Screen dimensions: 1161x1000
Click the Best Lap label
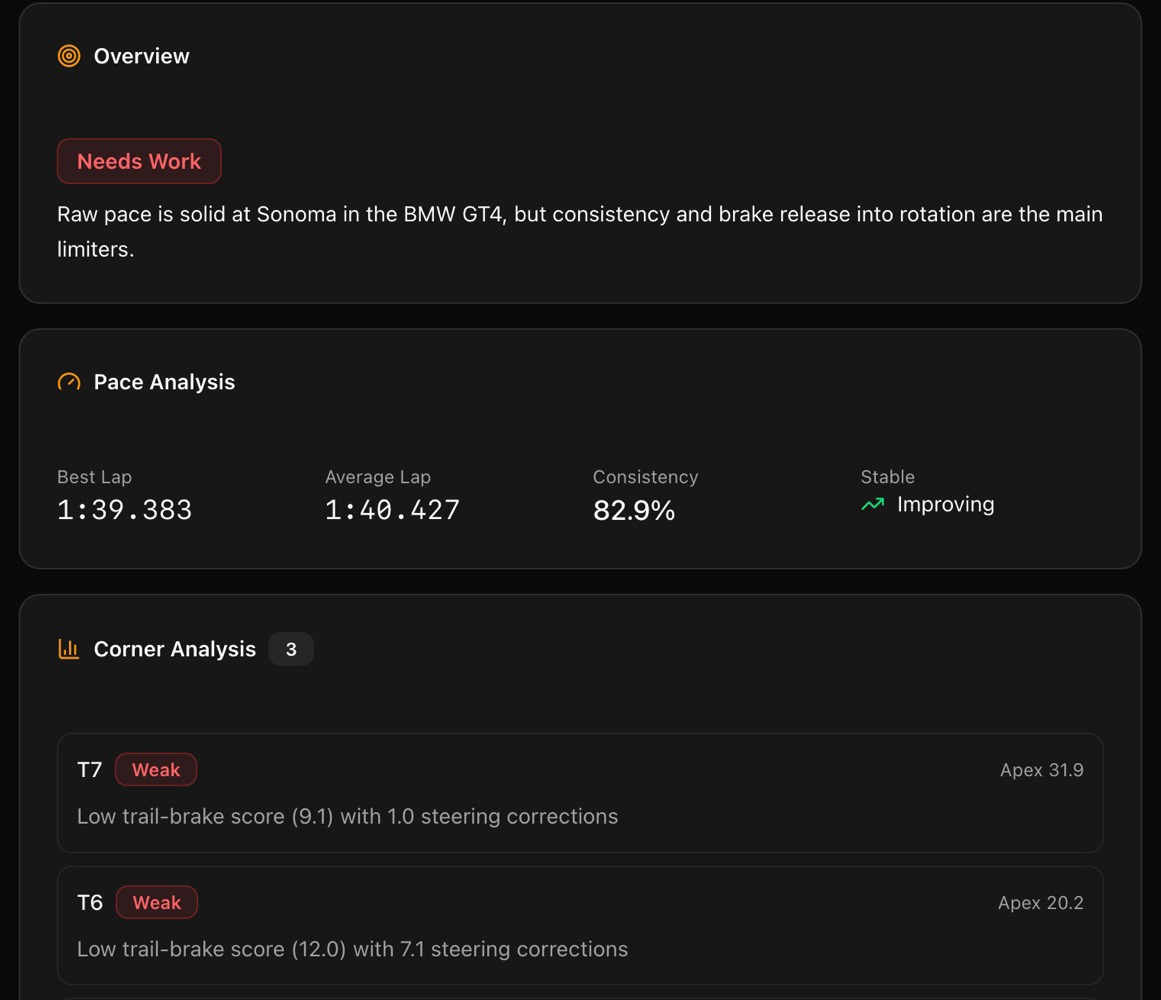(95, 477)
